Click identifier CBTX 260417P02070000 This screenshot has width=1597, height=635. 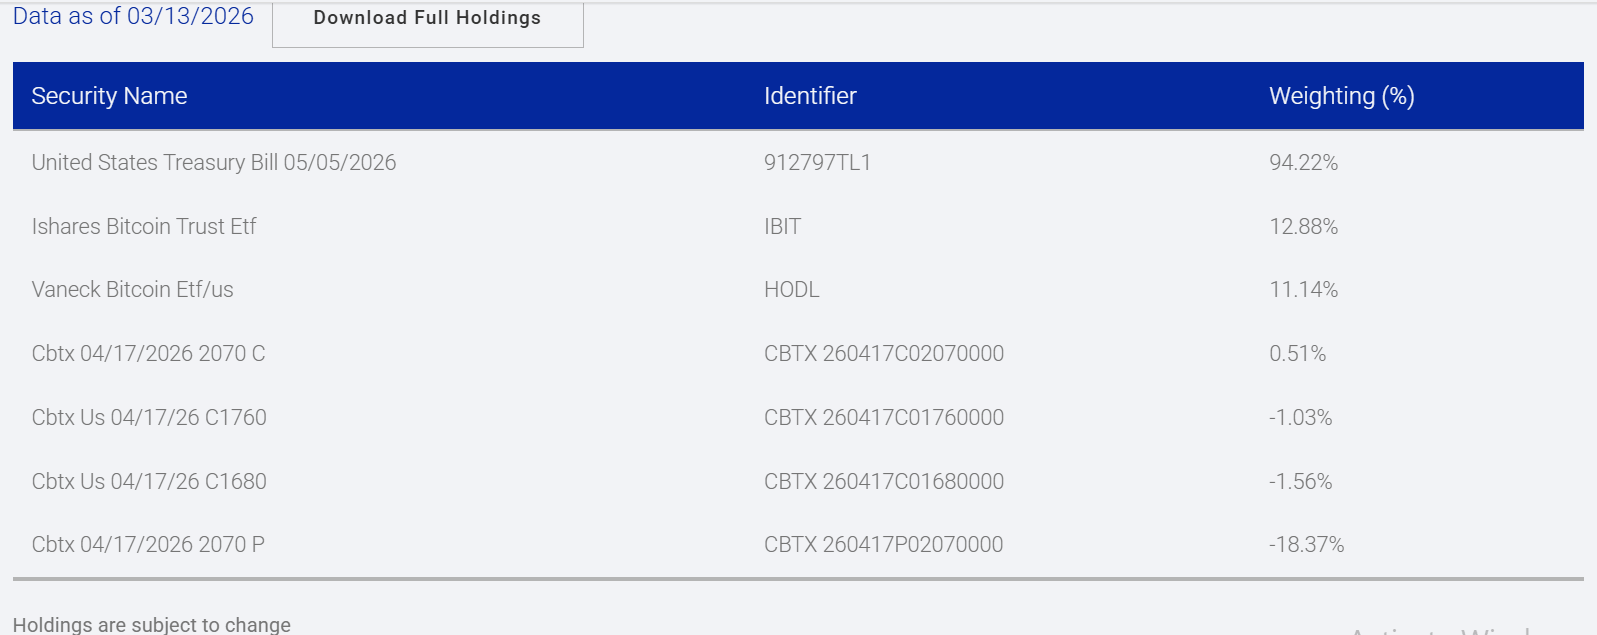click(x=883, y=545)
